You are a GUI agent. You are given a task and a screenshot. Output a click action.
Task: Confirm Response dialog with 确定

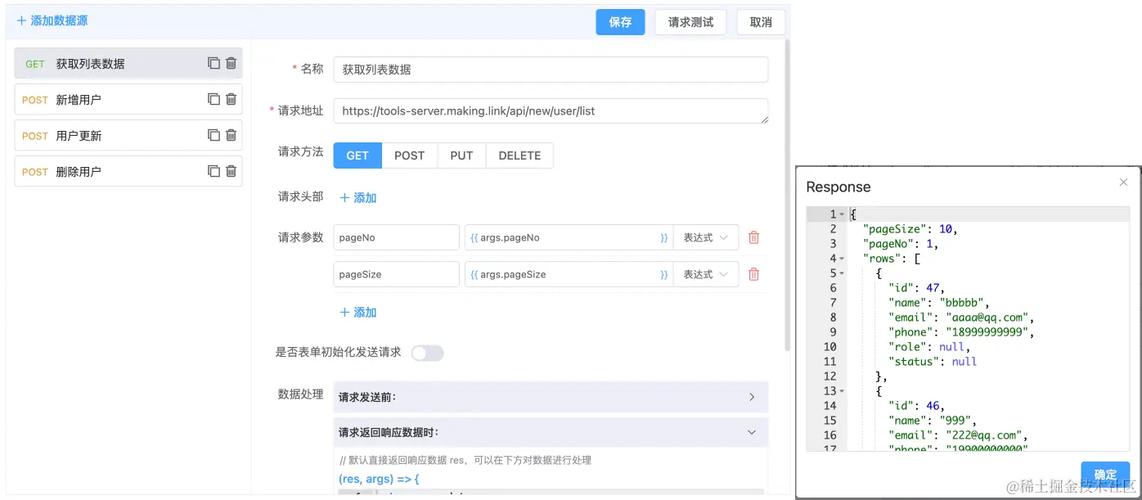click(x=1105, y=475)
